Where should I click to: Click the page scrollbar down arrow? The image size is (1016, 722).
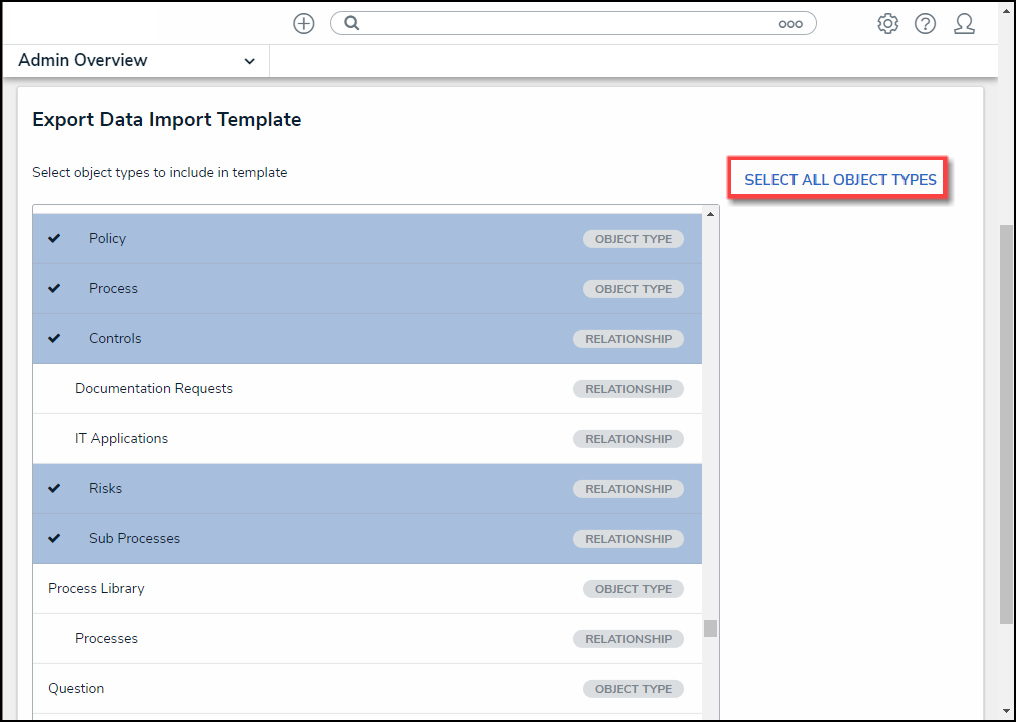pyautogui.click(x=1006, y=711)
